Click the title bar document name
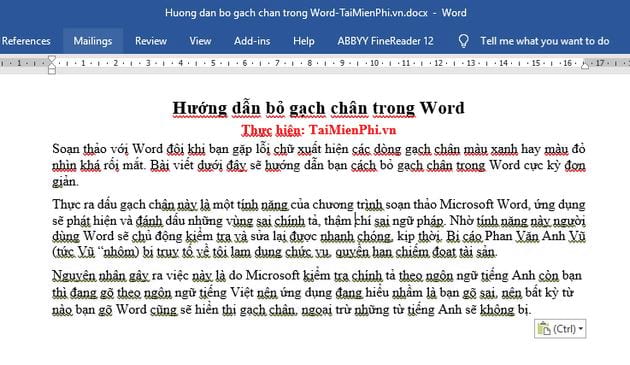630x365 pixels. pos(296,12)
